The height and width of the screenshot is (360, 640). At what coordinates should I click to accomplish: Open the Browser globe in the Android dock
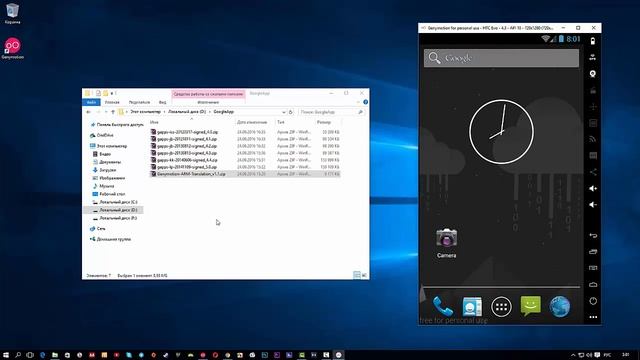[x=560, y=307]
